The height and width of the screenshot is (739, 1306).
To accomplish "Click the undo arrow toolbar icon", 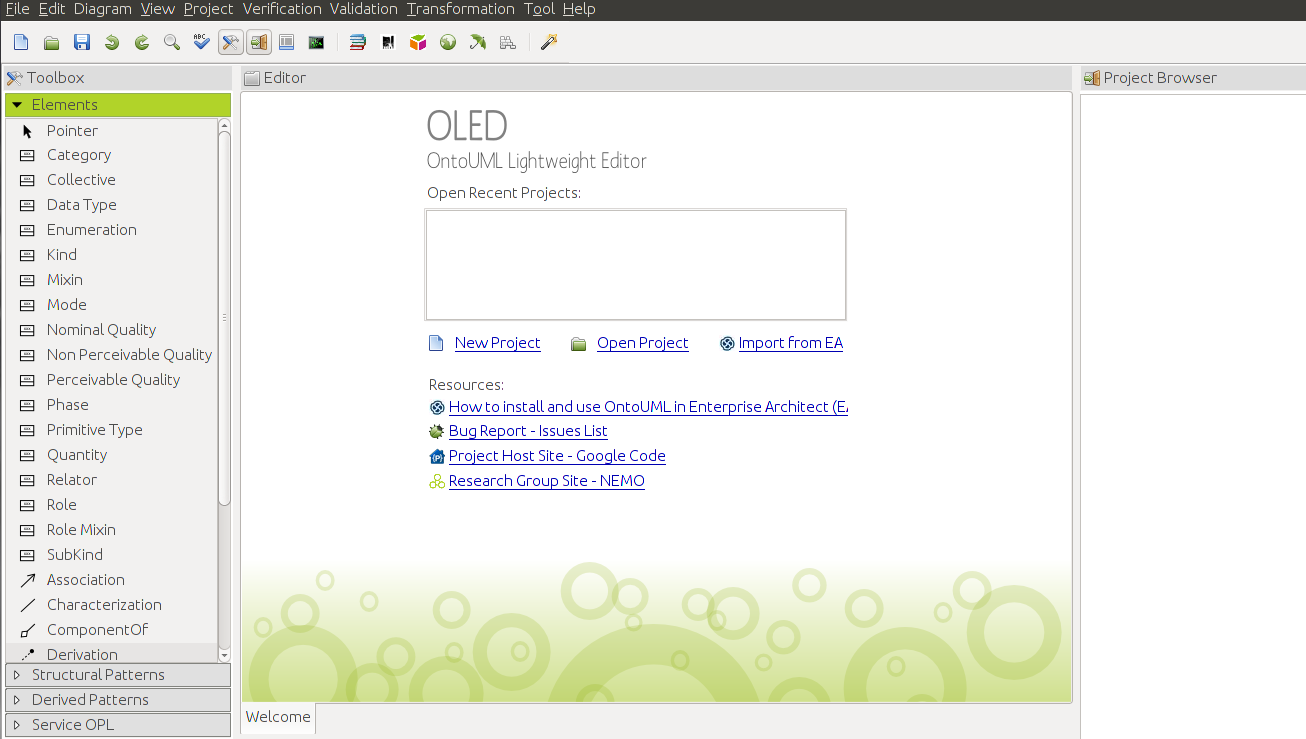I will pos(112,42).
